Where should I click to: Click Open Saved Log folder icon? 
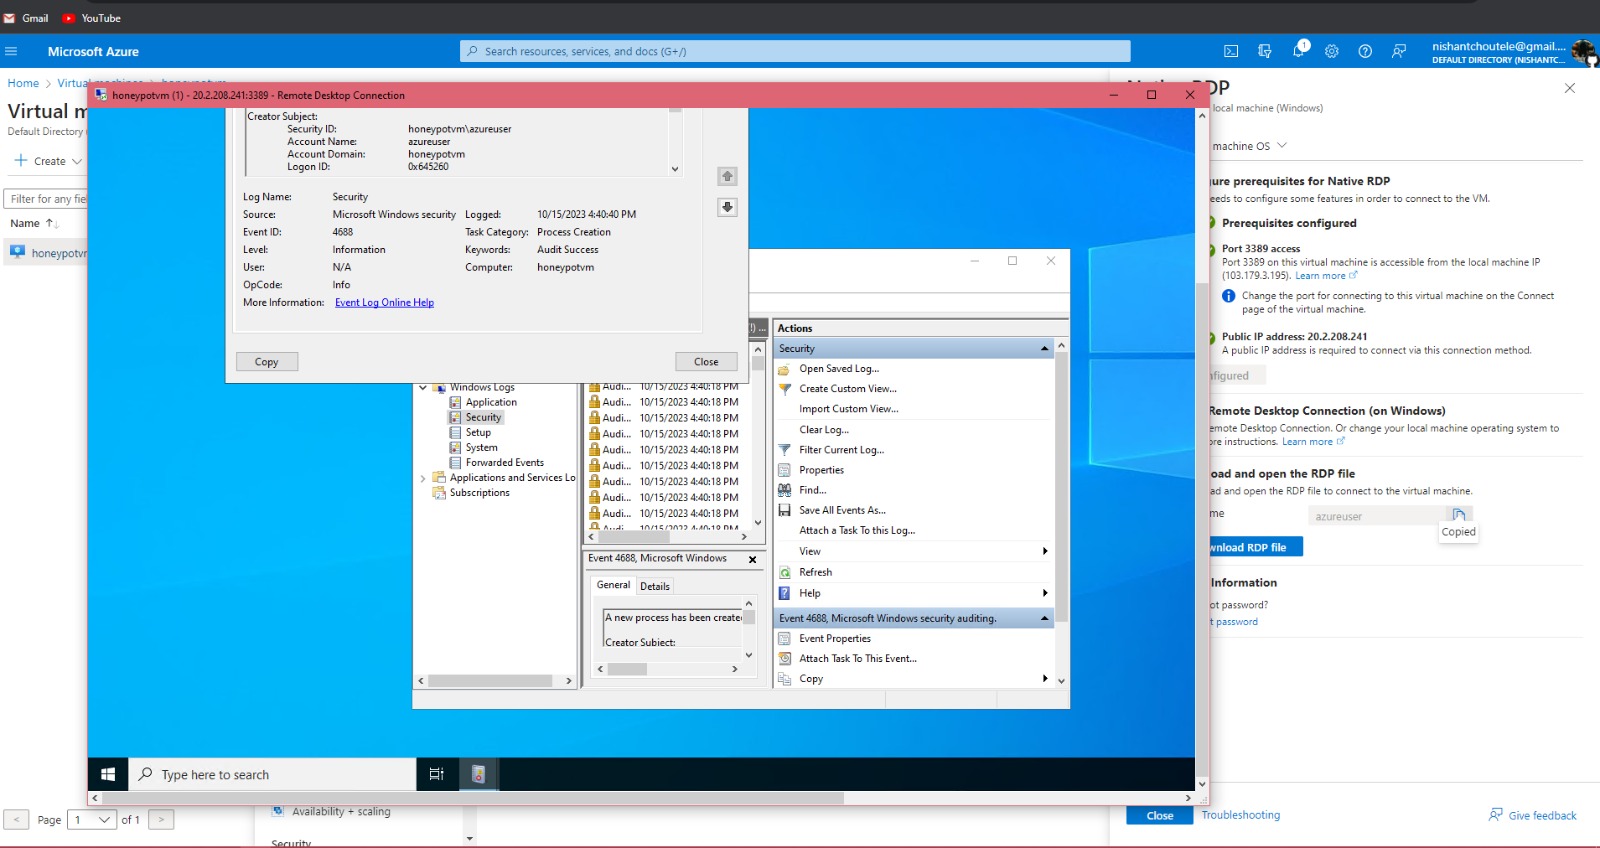(x=785, y=369)
